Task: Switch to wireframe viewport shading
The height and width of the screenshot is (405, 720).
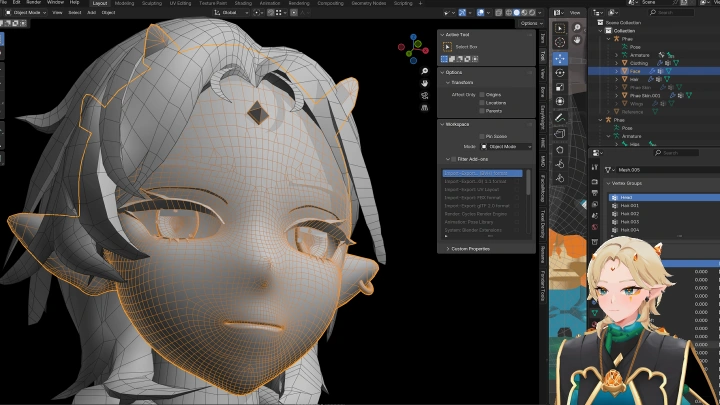Action: [x=509, y=13]
